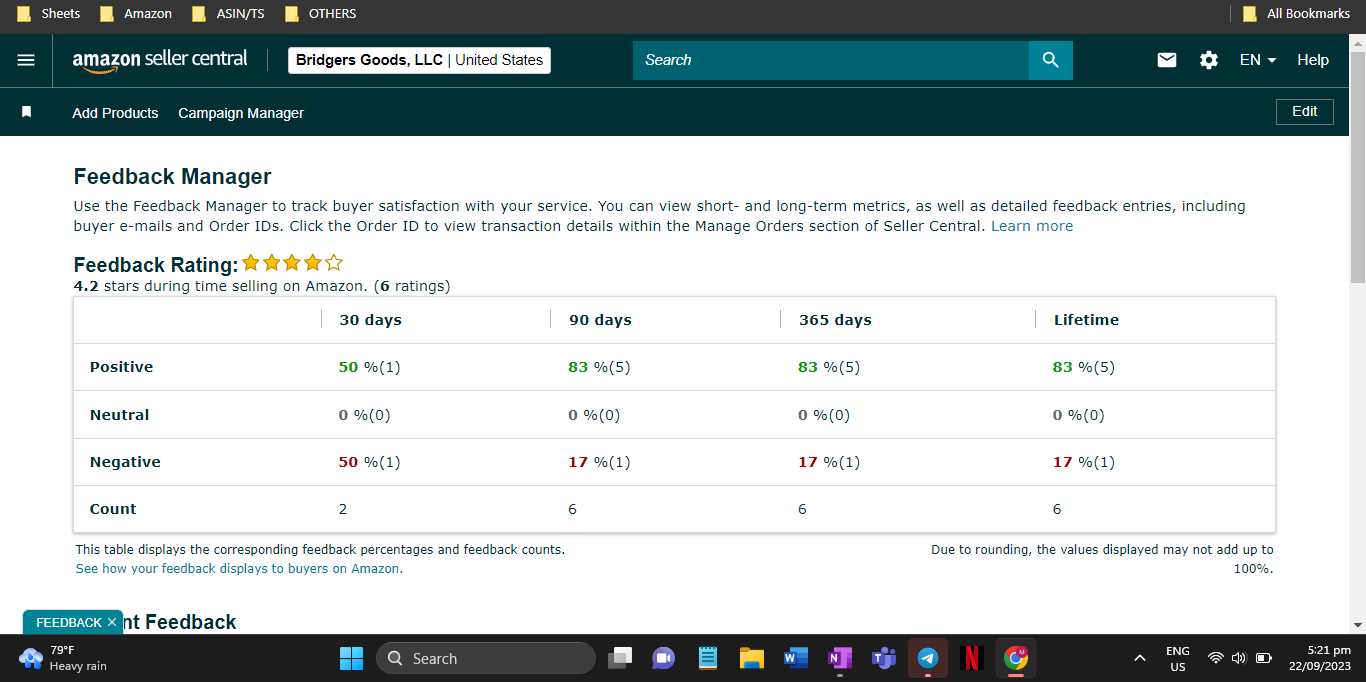Open the clock showing 5:21 pm
The image size is (1366, 682).
(x=1320, y=658)
